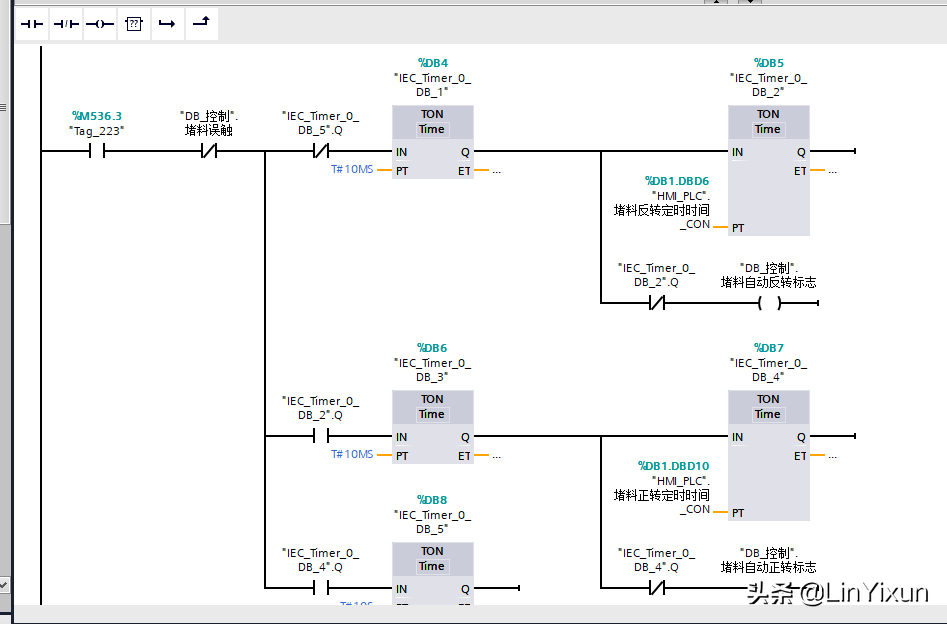Select the 堵料误触 normally closed contact
947x624 pixels.
pos(209,152)
